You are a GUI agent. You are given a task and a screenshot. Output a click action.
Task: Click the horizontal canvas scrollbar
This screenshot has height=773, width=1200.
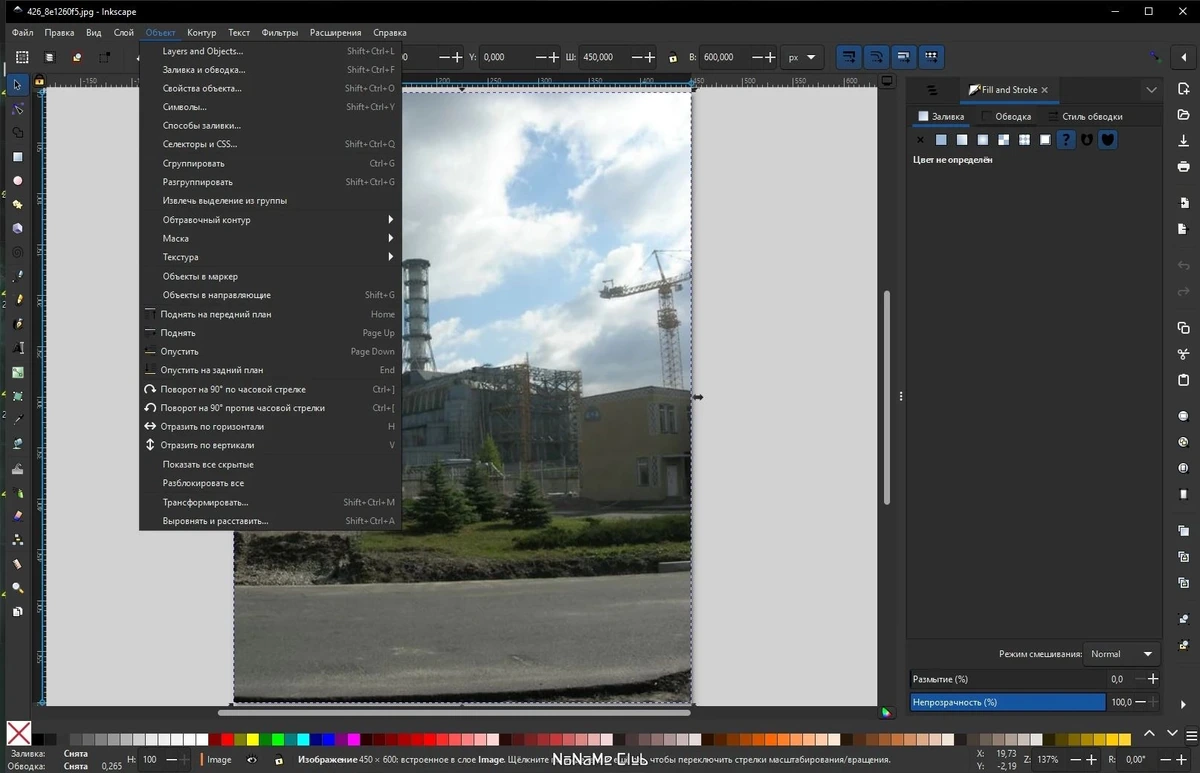[454, 712]
